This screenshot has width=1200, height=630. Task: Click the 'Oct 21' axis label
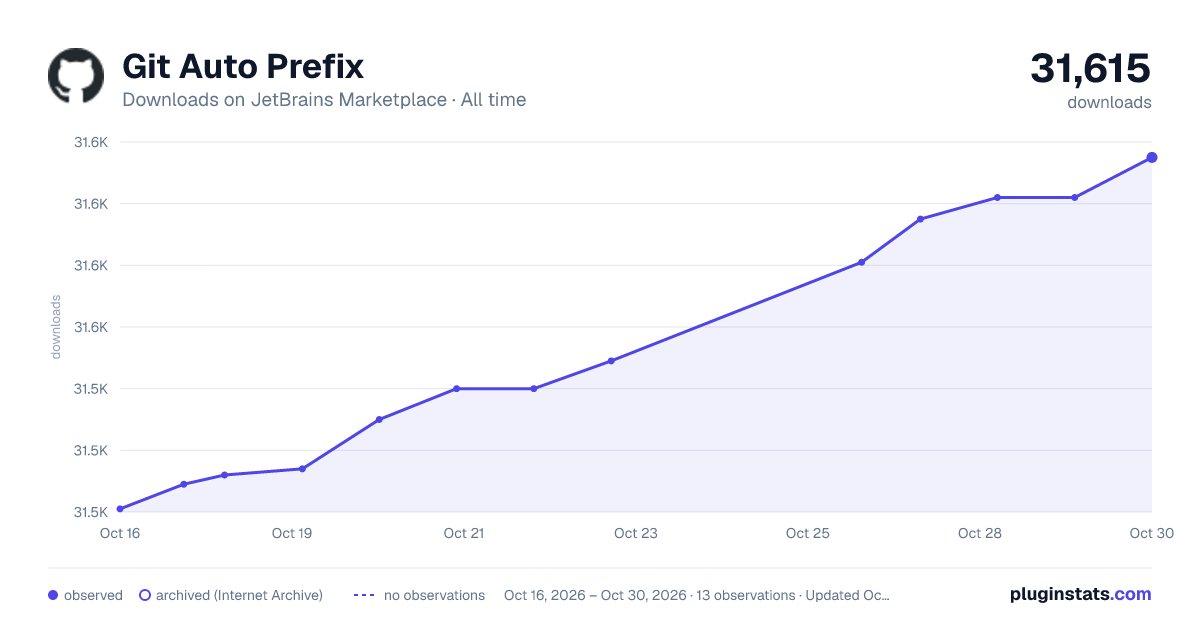(464, 533)
